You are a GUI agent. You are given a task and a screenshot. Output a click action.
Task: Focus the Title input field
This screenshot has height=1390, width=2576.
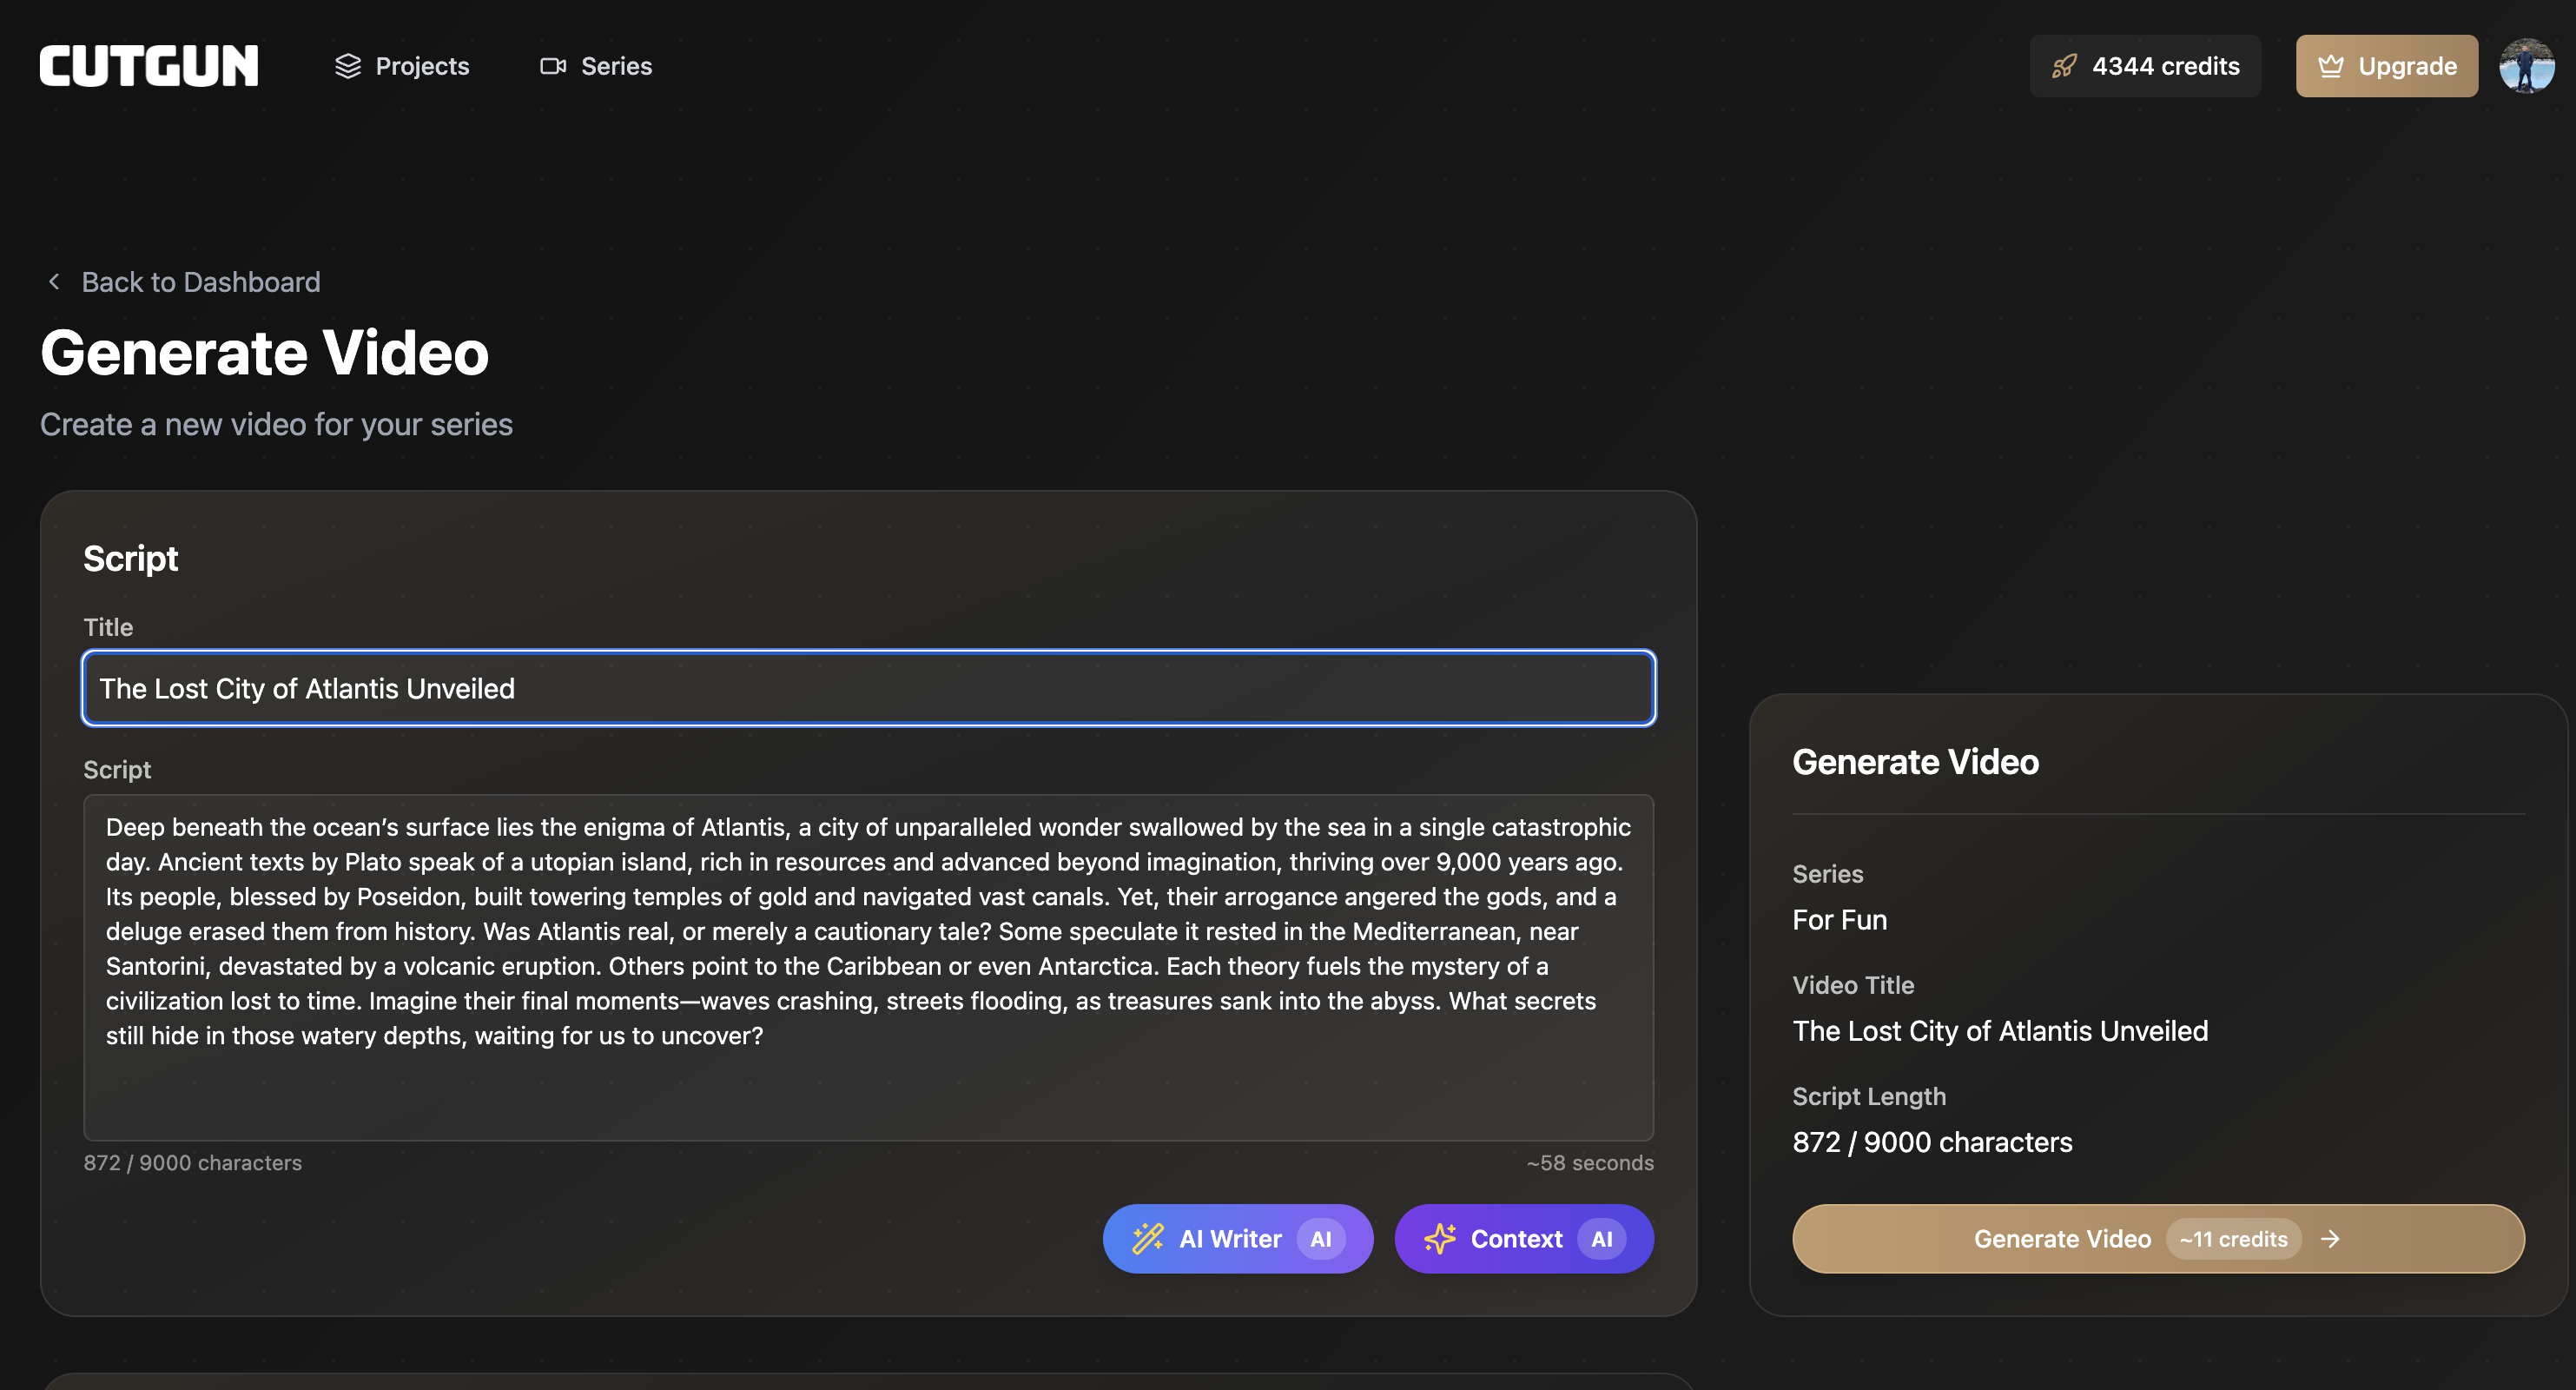(868, 688)
